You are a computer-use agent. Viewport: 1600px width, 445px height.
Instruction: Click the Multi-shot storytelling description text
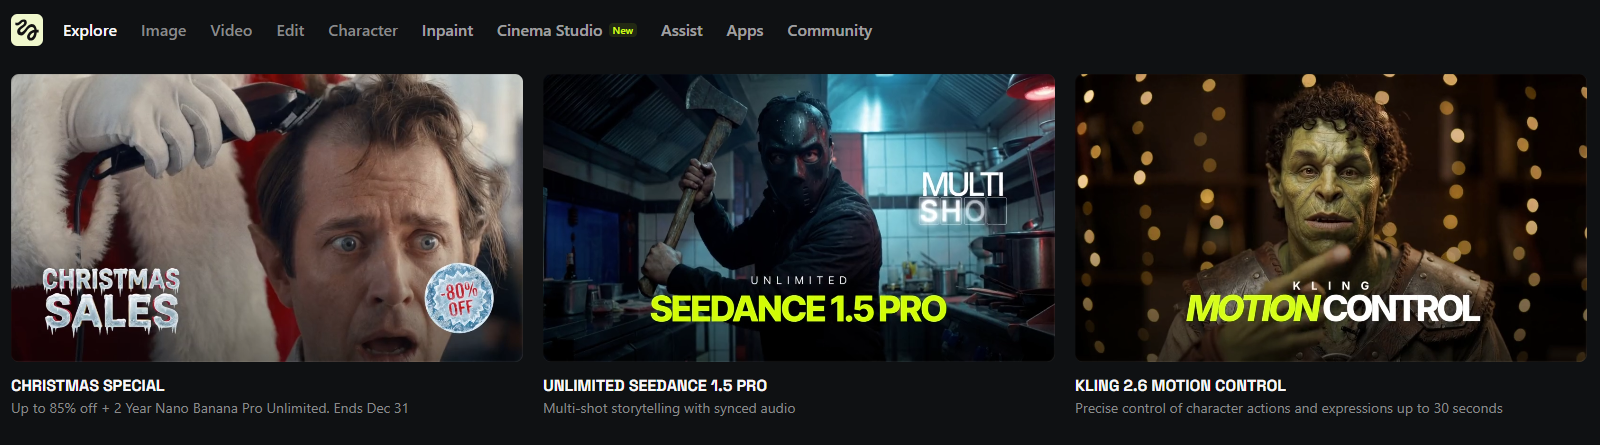[x=669, y=408]
